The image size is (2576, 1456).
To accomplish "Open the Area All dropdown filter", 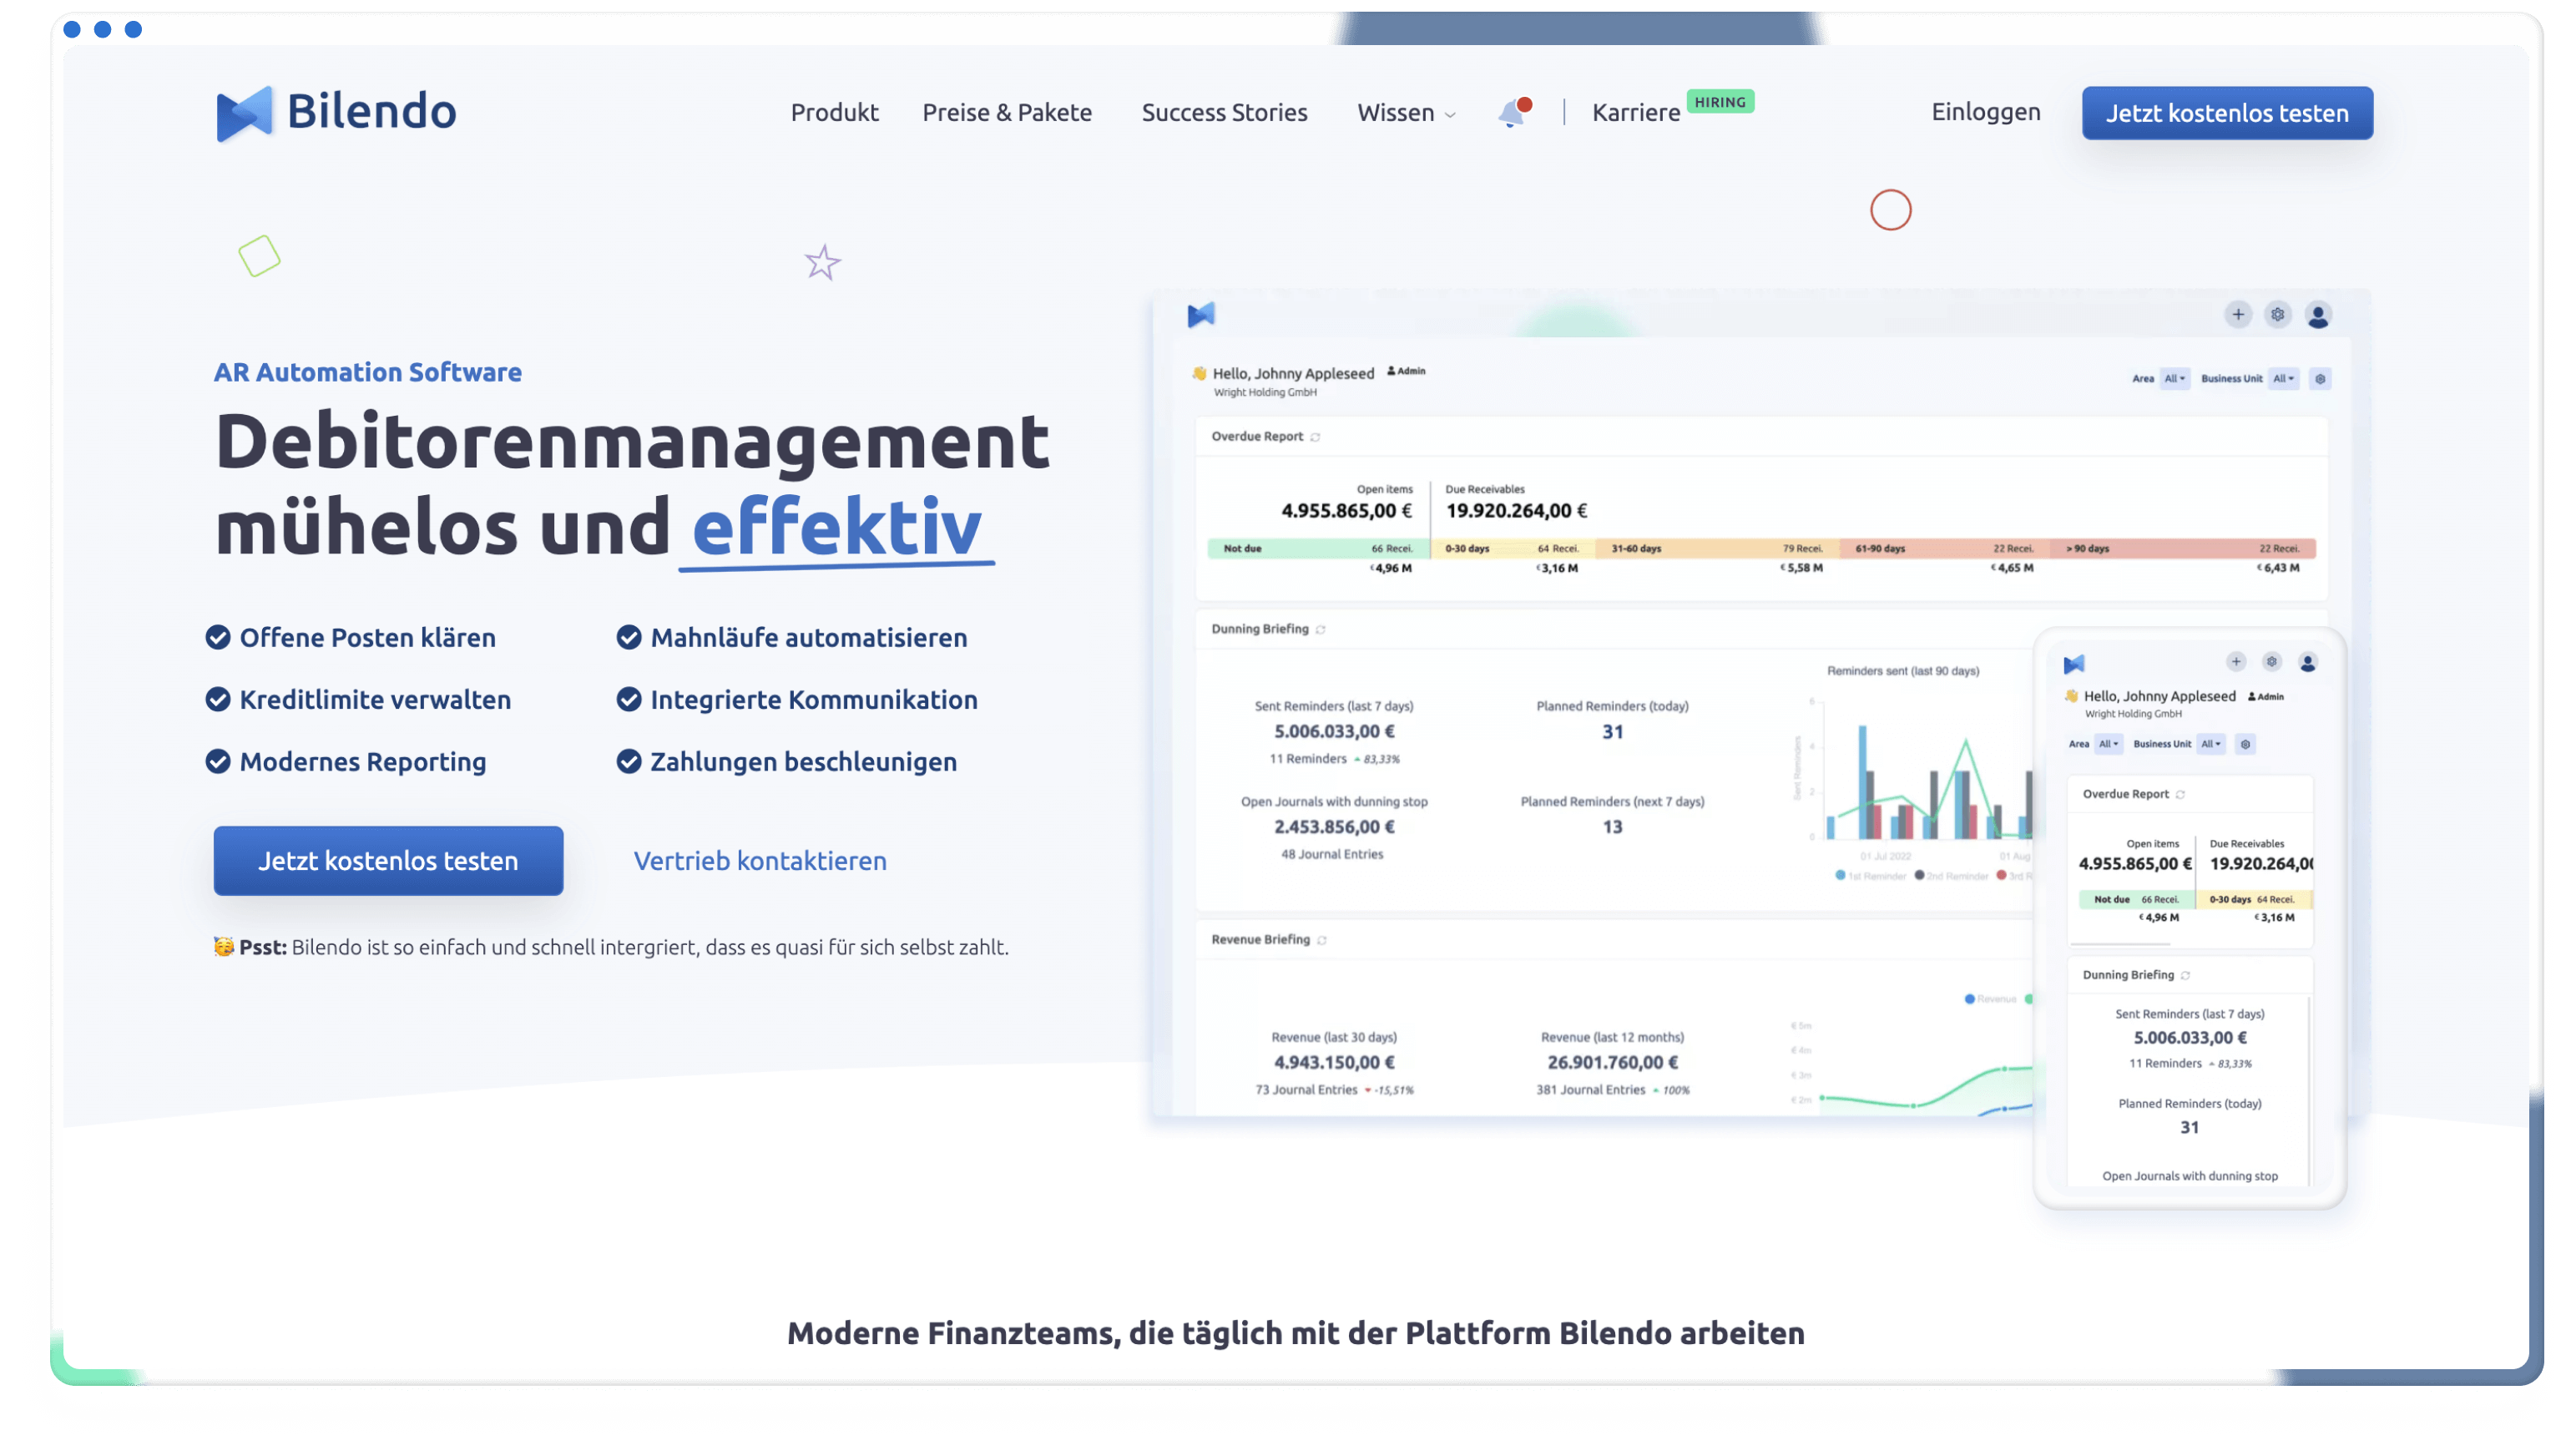I will pos(2174,379).
